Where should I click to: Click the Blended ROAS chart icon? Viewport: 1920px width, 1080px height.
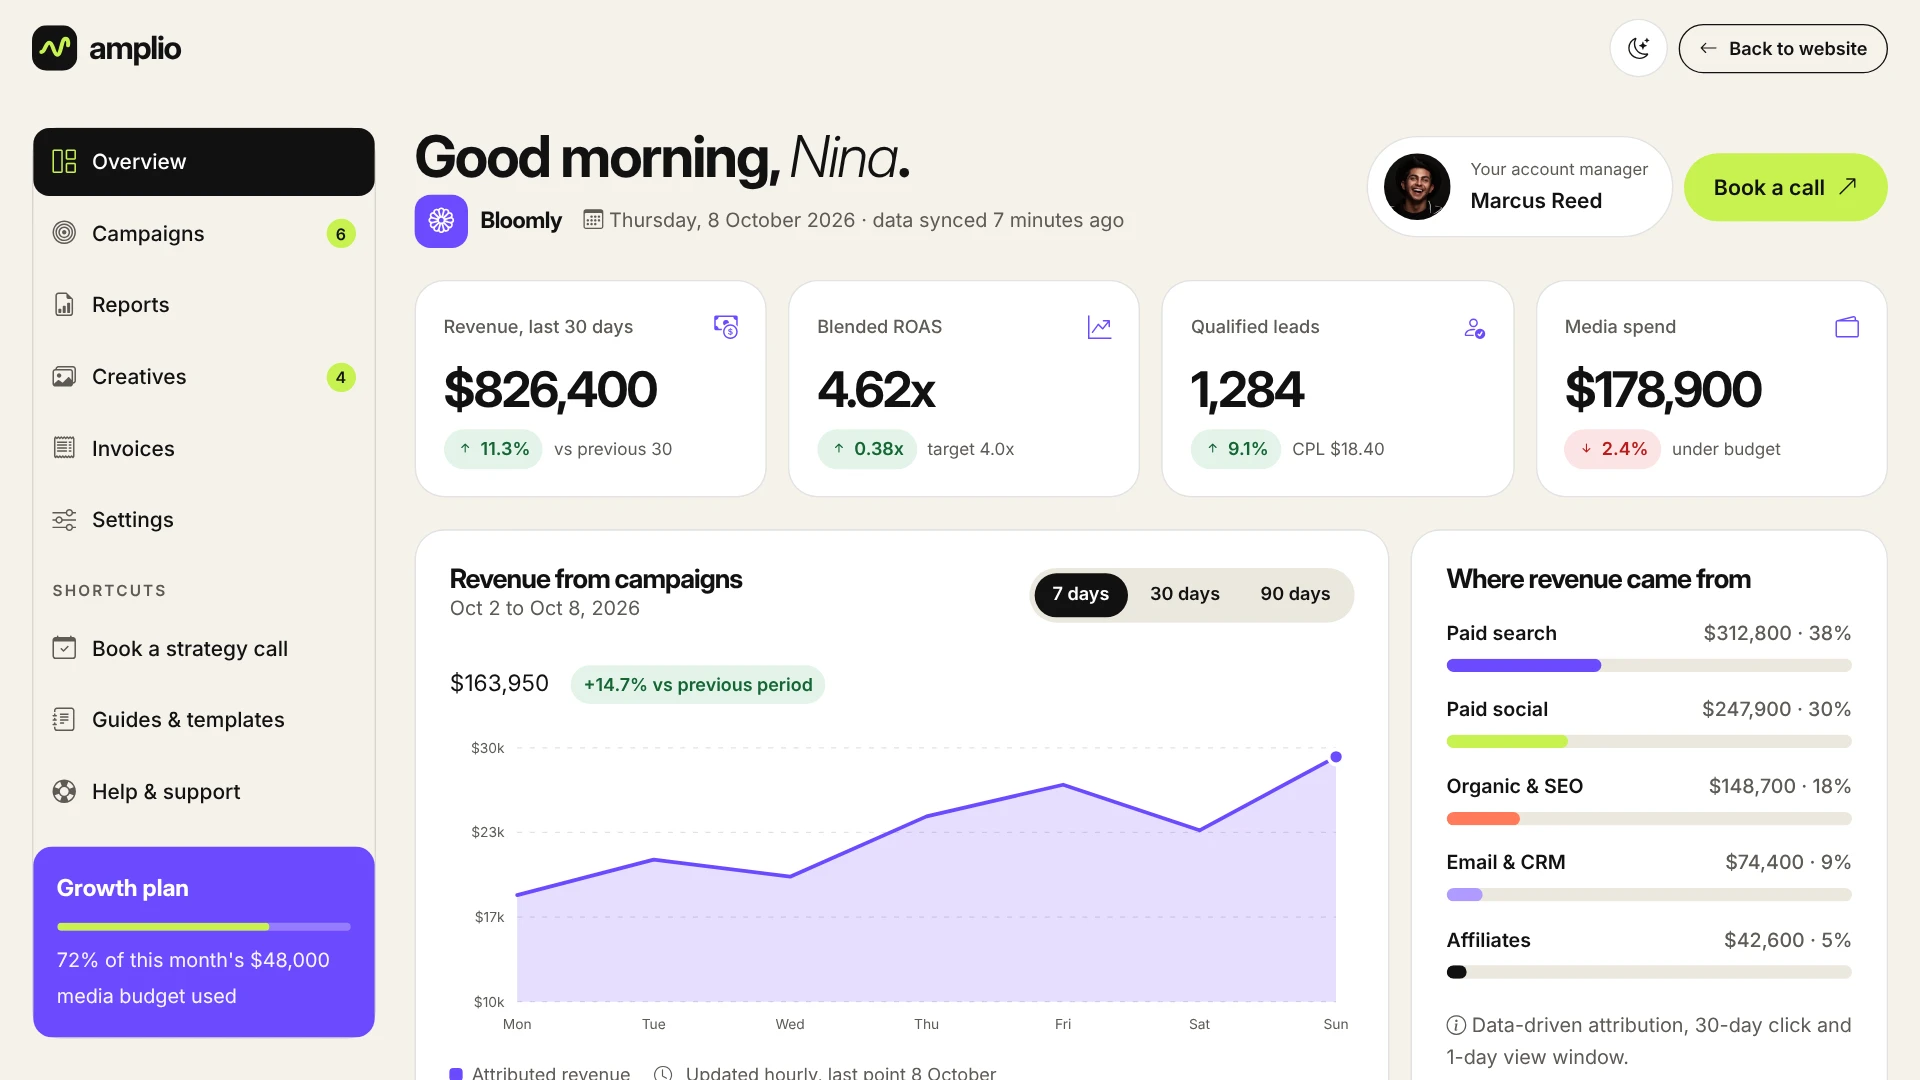pyautogui.click(x=1099, y=327)
